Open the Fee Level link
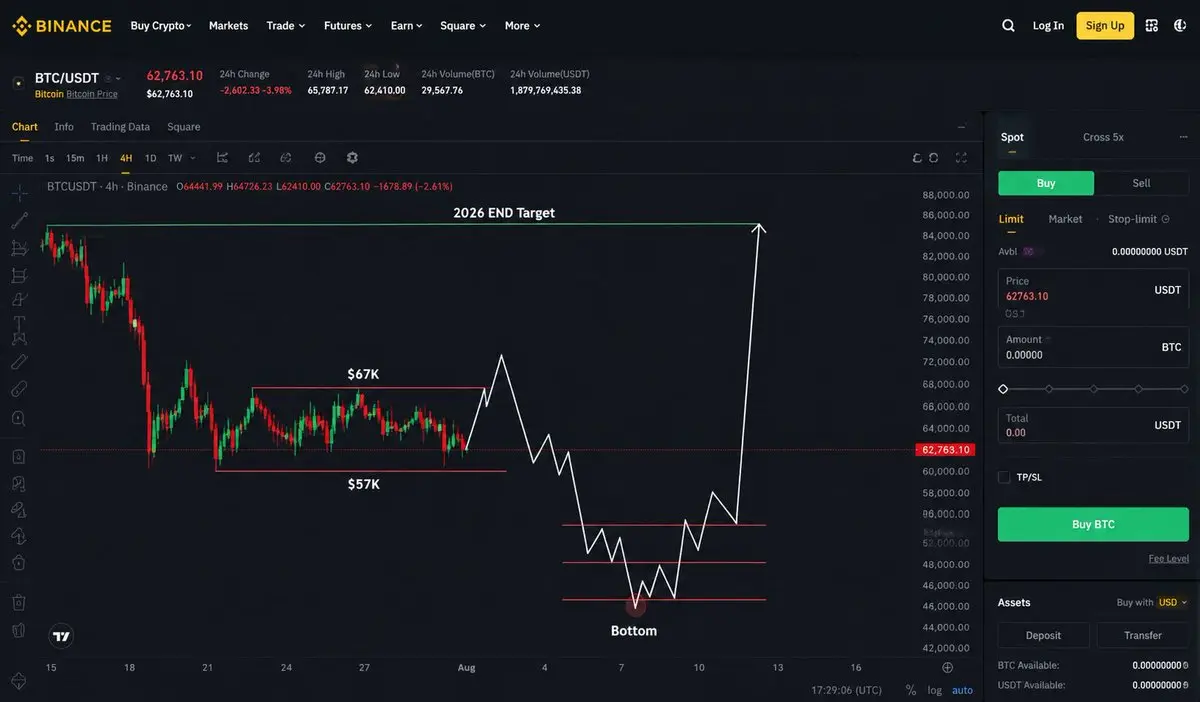This screenshot has width=1200, height=702. (x=1169, y=559)
